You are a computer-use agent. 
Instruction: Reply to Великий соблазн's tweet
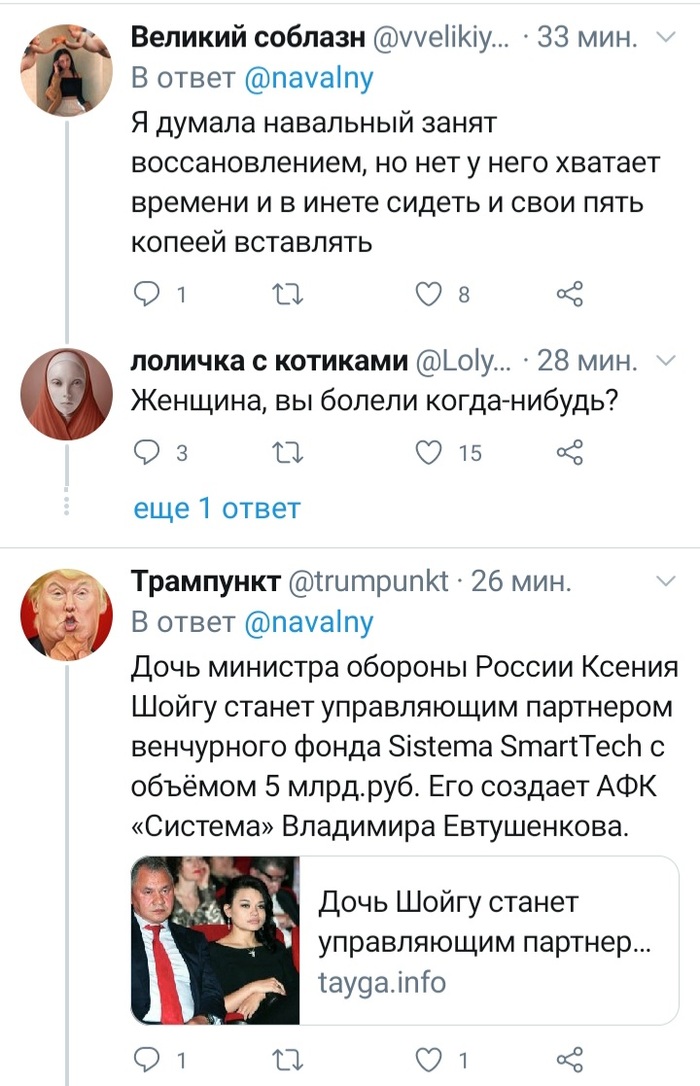point(147,294)
